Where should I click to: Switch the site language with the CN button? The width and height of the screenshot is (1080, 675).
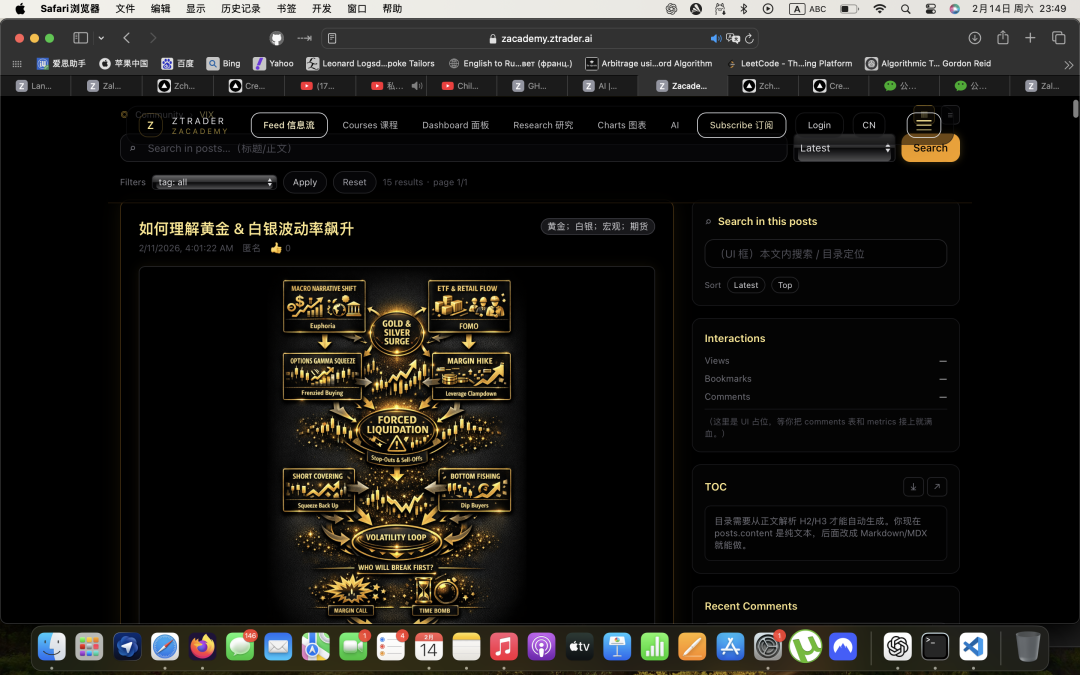(x=869, y=125)
